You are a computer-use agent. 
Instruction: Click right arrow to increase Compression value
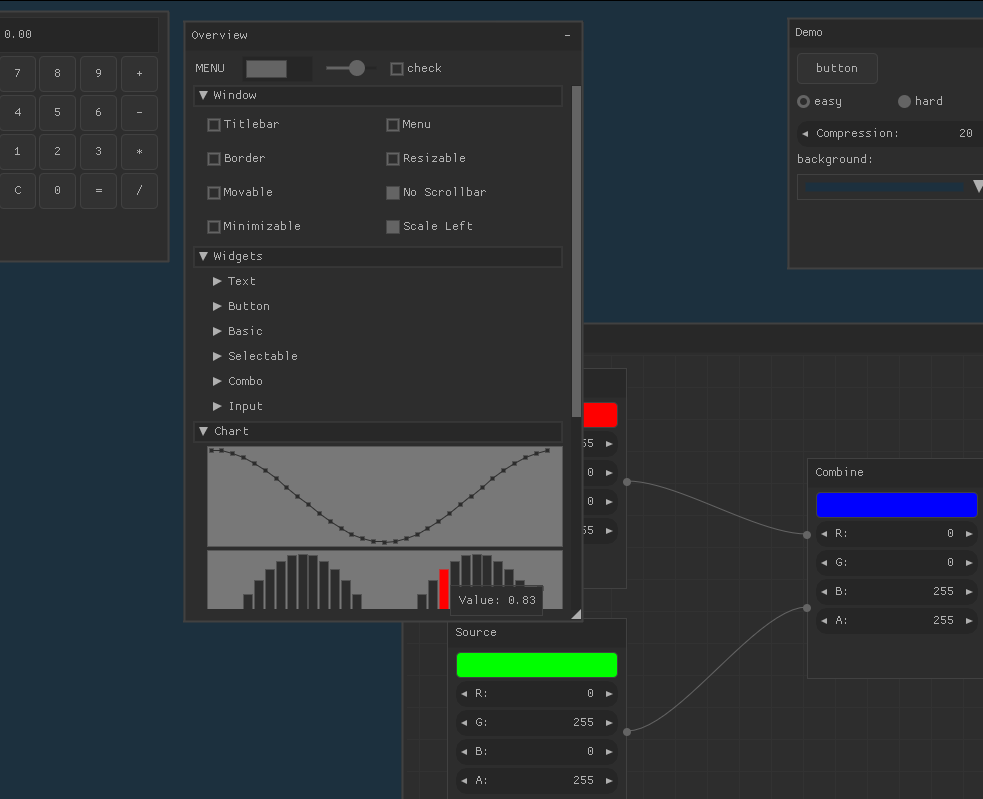pyautogui.click(x=979, y=133)
